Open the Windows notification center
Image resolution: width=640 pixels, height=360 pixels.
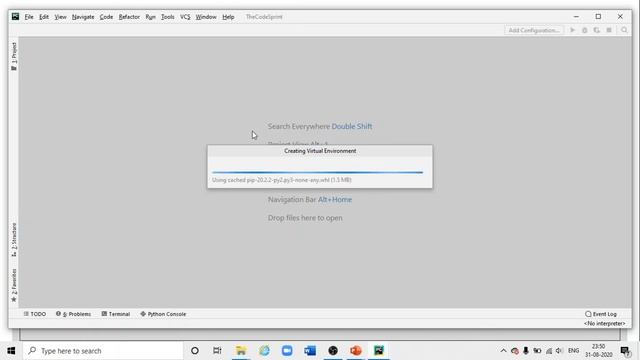point(625,351)
